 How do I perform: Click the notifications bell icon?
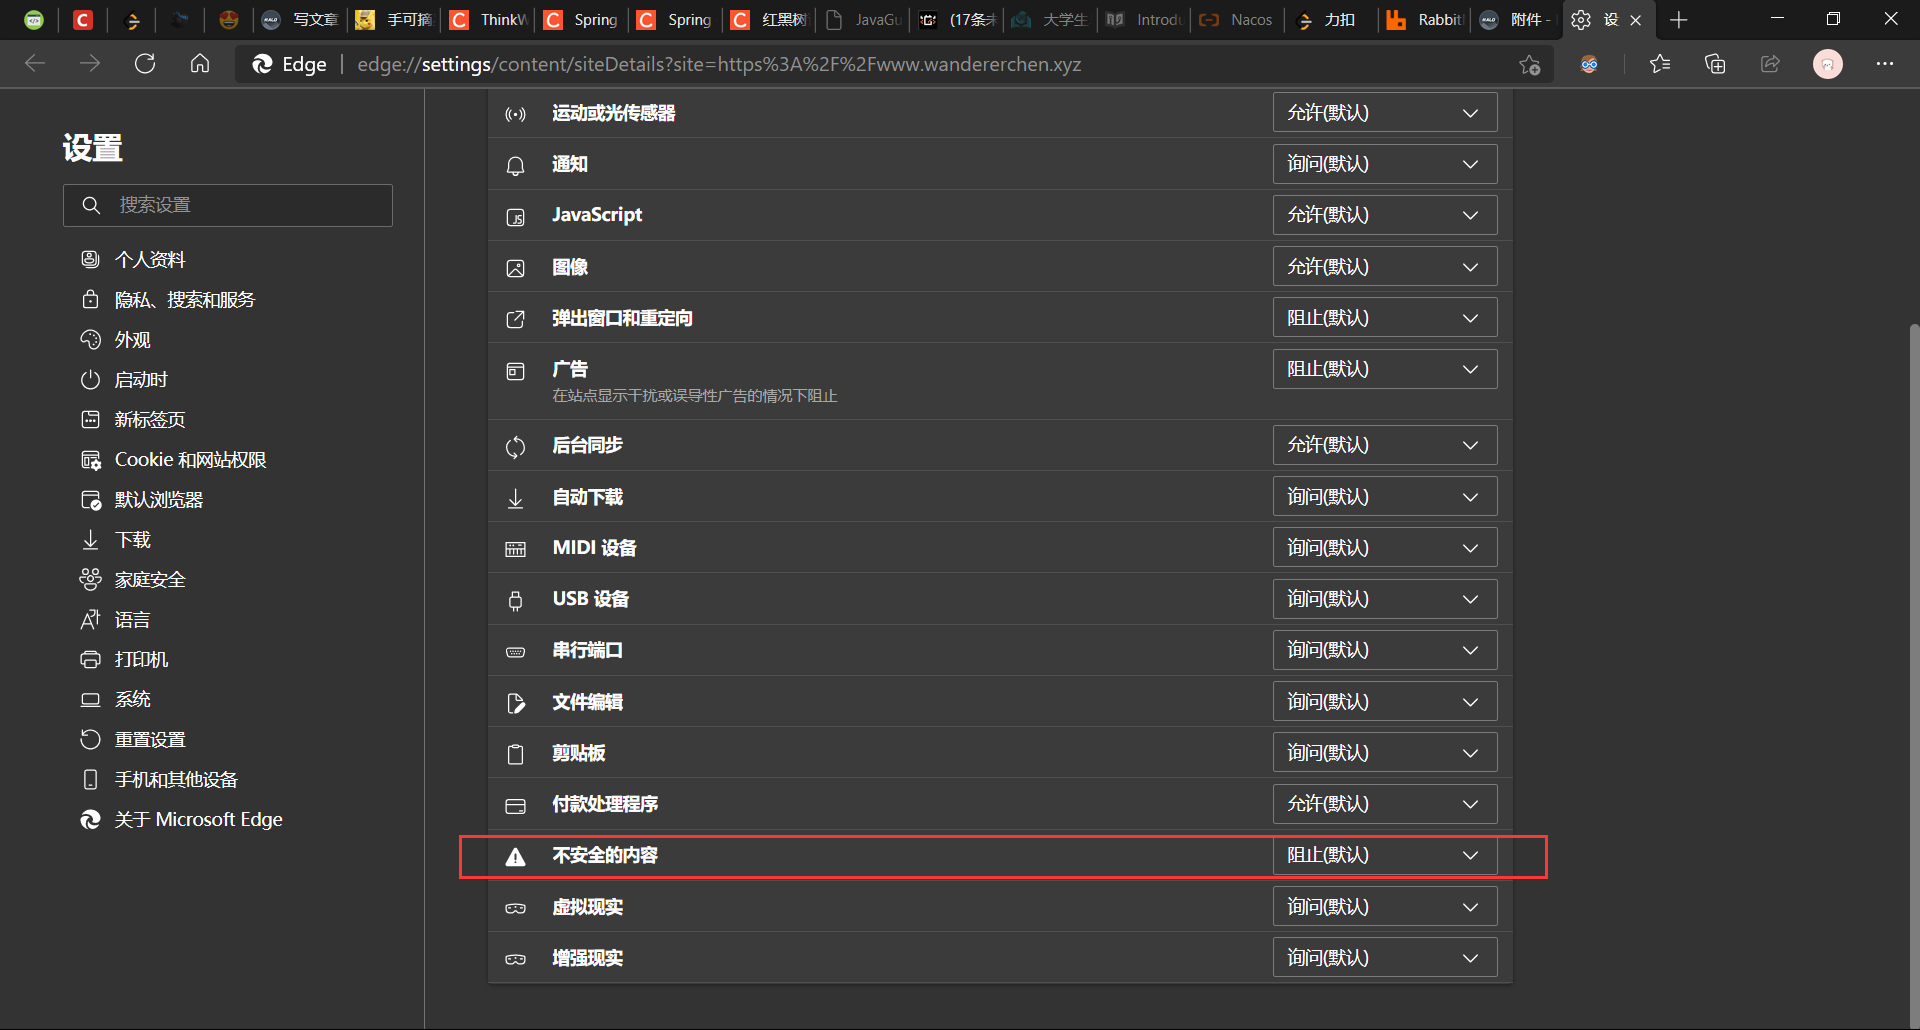click(x=515, y=165)
